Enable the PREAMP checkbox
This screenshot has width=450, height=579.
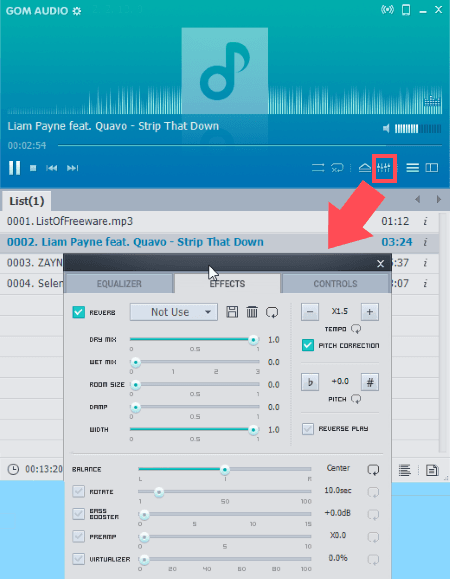78,537
